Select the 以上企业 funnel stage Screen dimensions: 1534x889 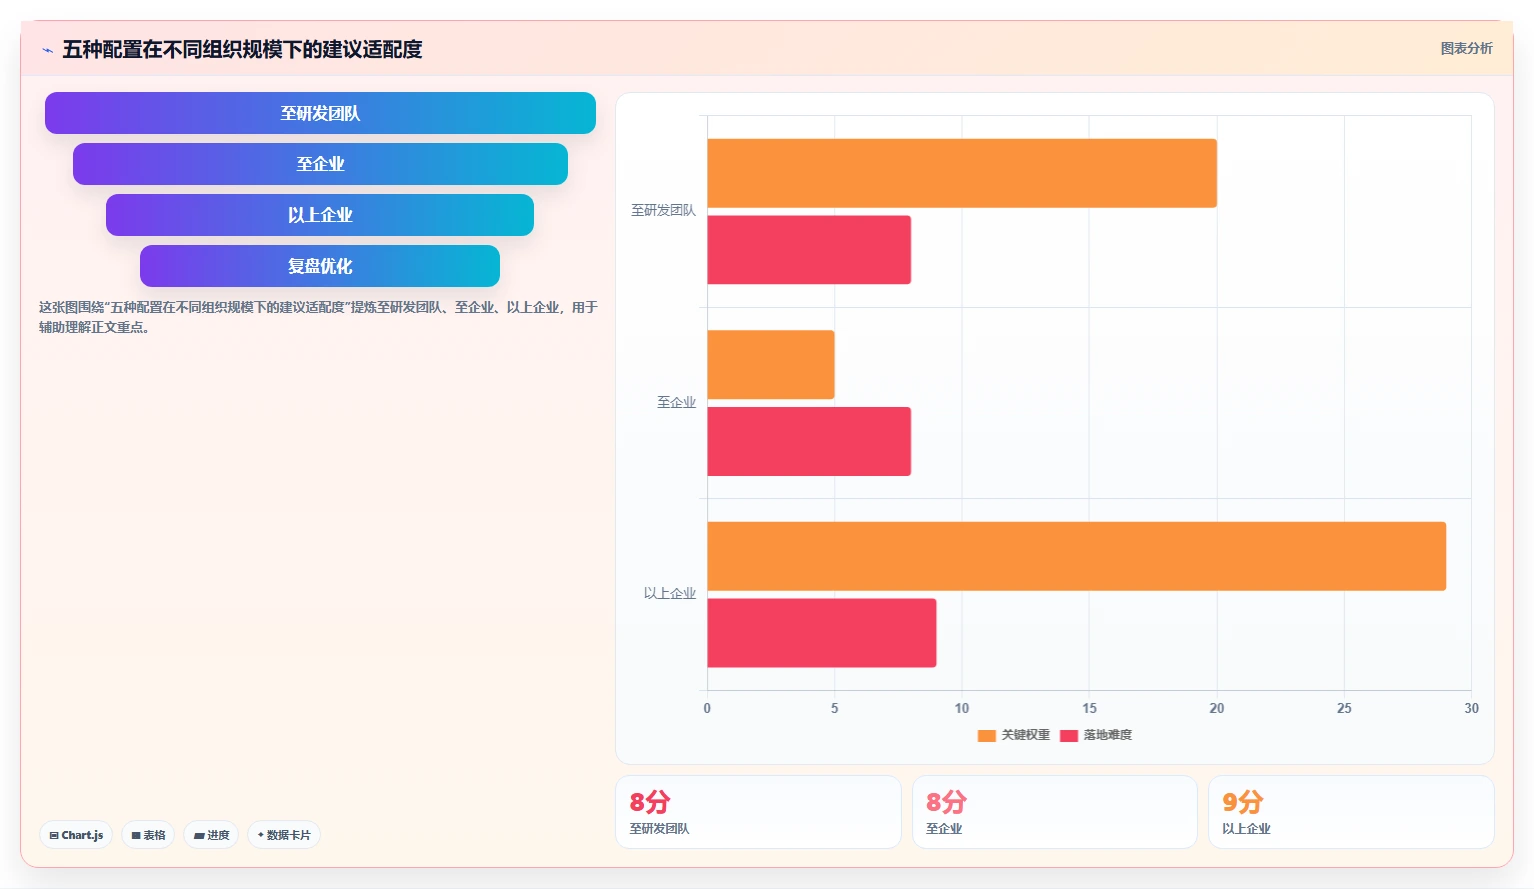[x=320, y=215]
